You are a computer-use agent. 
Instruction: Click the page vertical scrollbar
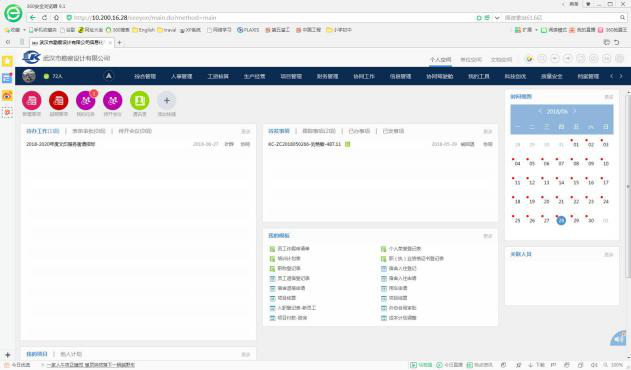[628, 185]
